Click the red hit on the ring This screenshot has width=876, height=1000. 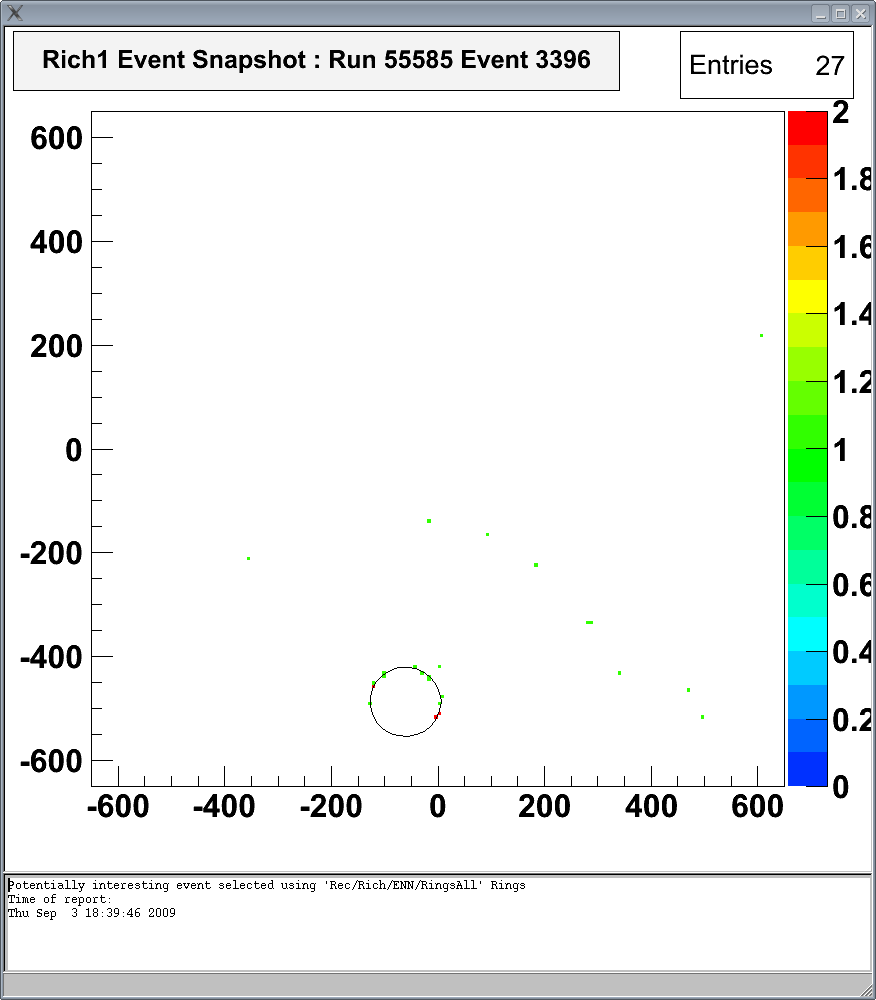tap(437, 715)
